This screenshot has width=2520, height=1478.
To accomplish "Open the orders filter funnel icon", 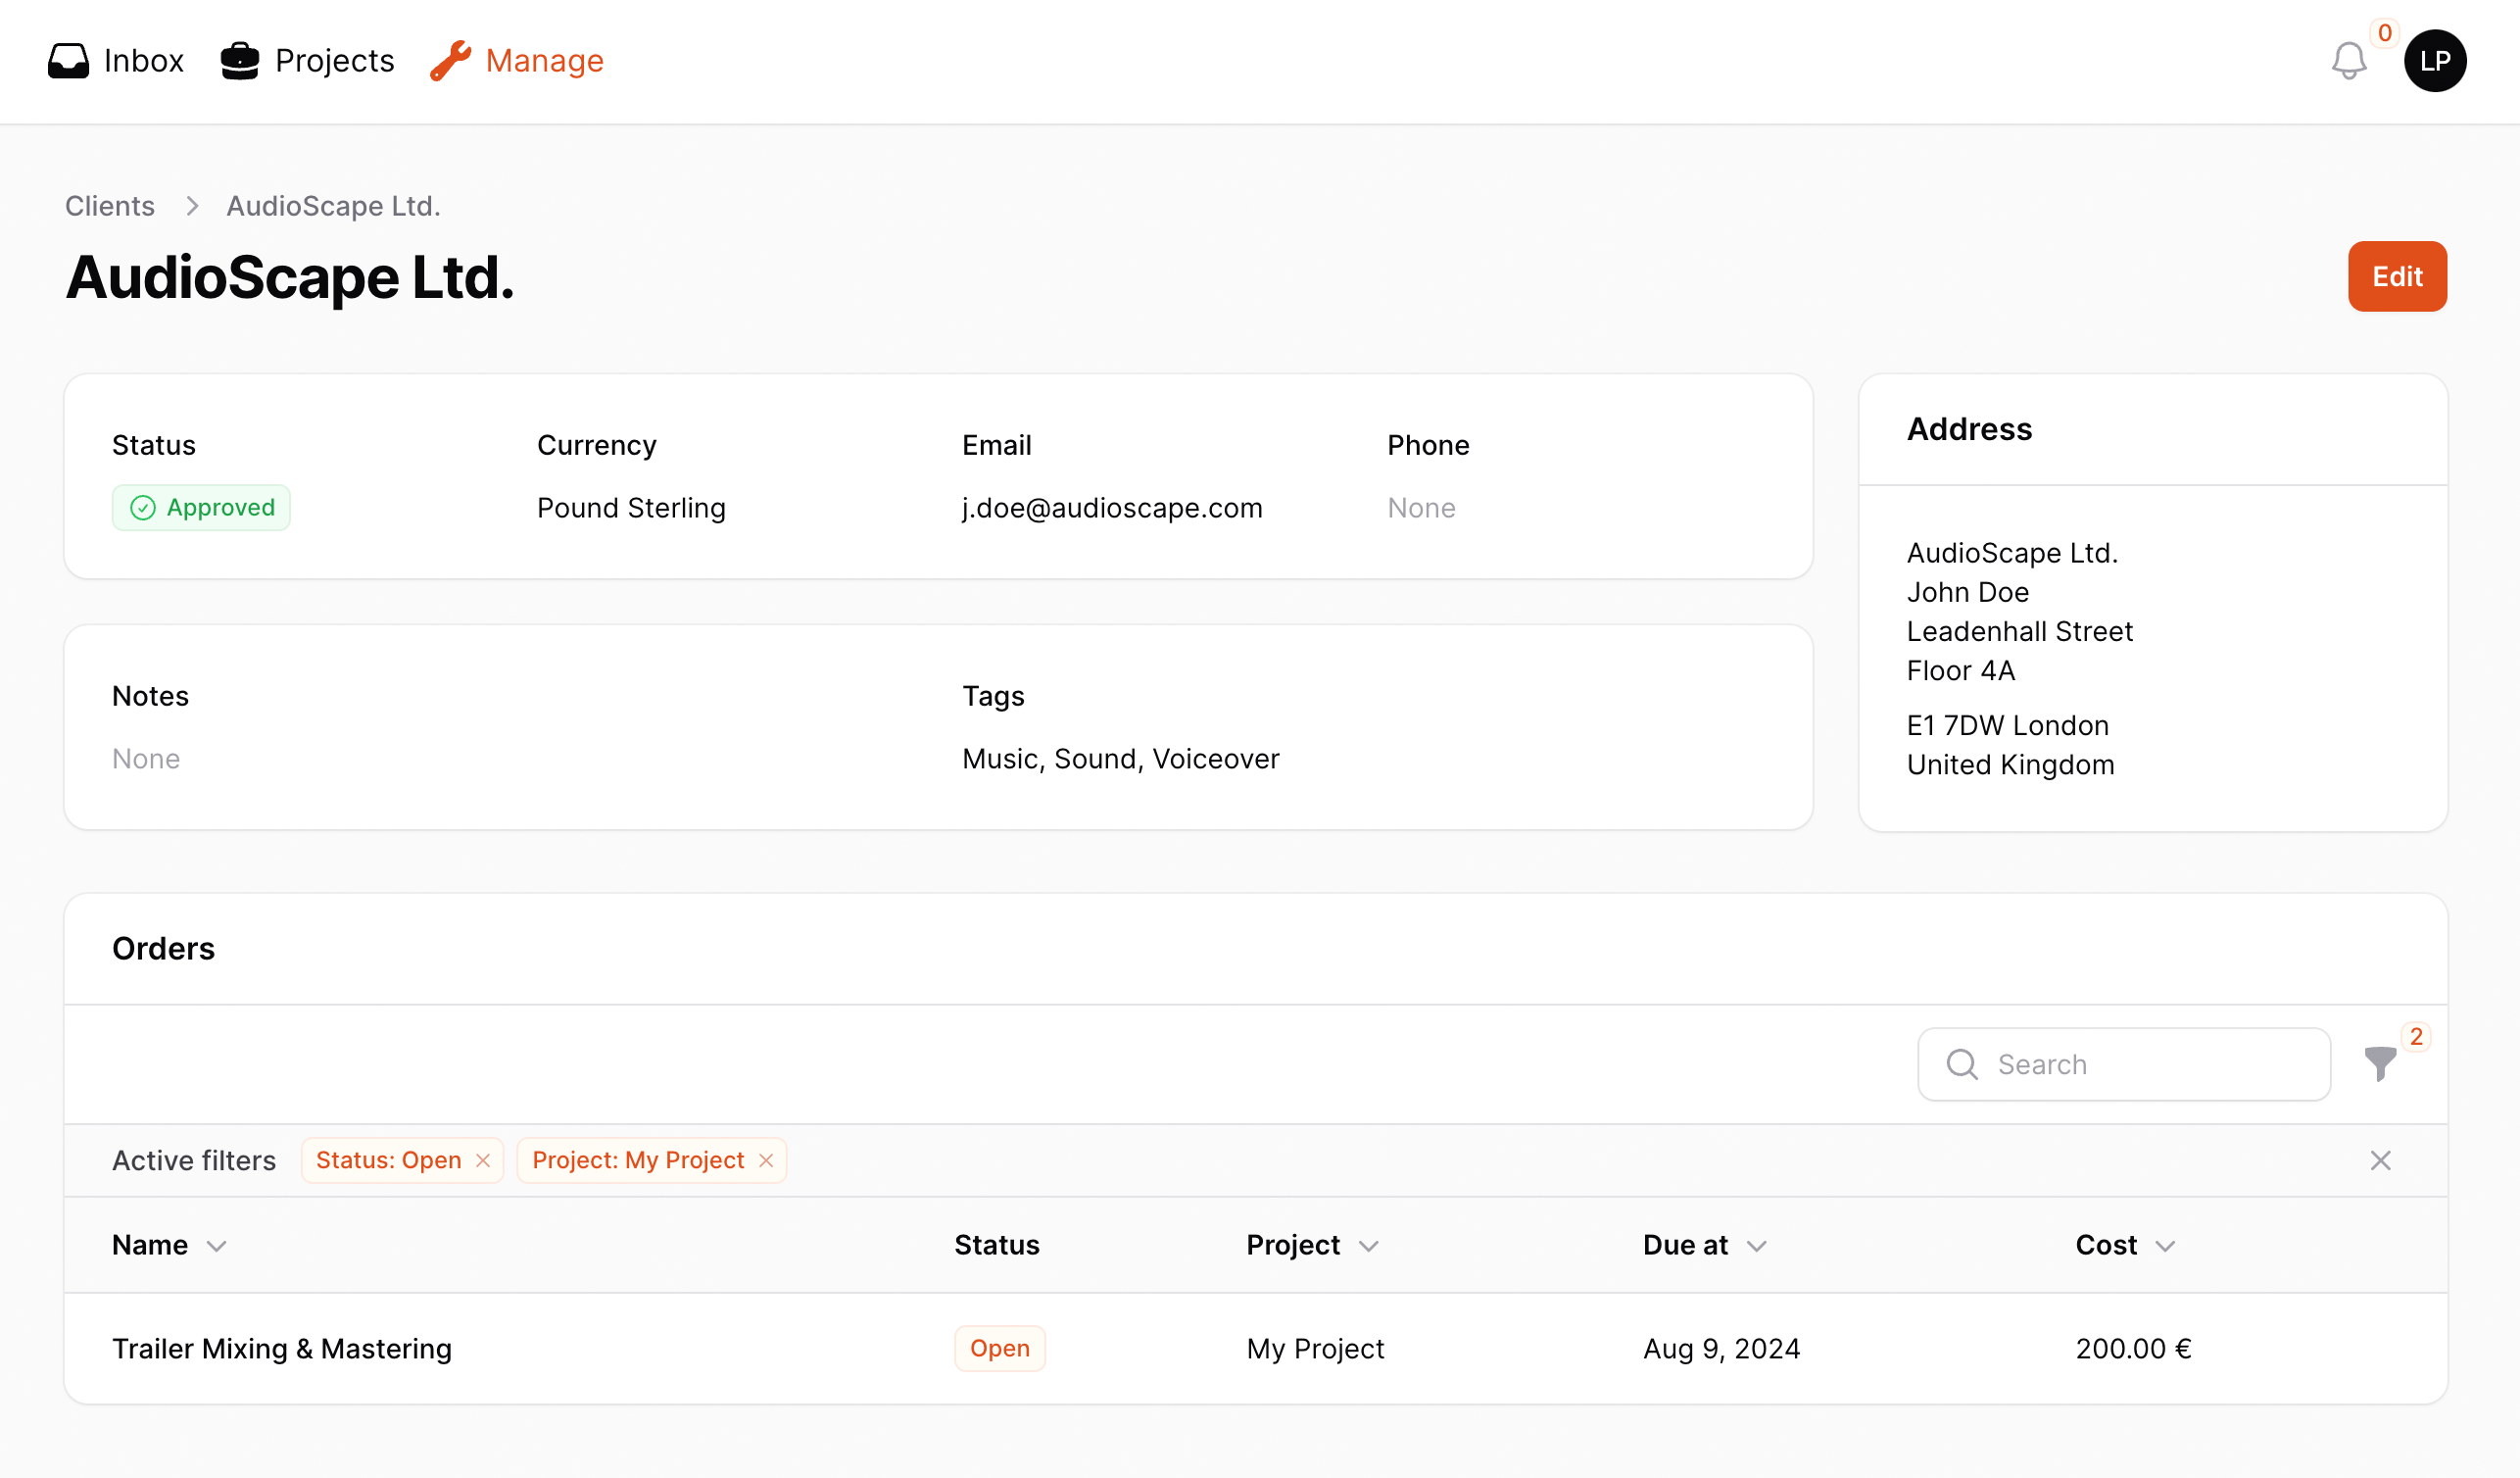I will coord(2380,1063).
